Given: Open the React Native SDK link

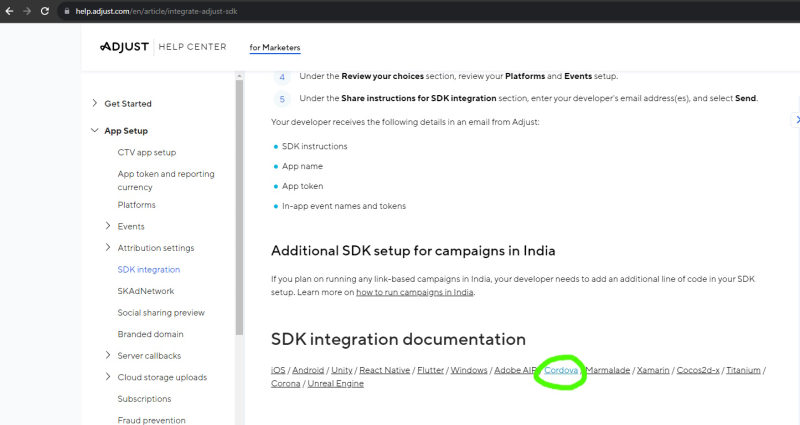Looking at the screenshot, I should tap(384, 370).
